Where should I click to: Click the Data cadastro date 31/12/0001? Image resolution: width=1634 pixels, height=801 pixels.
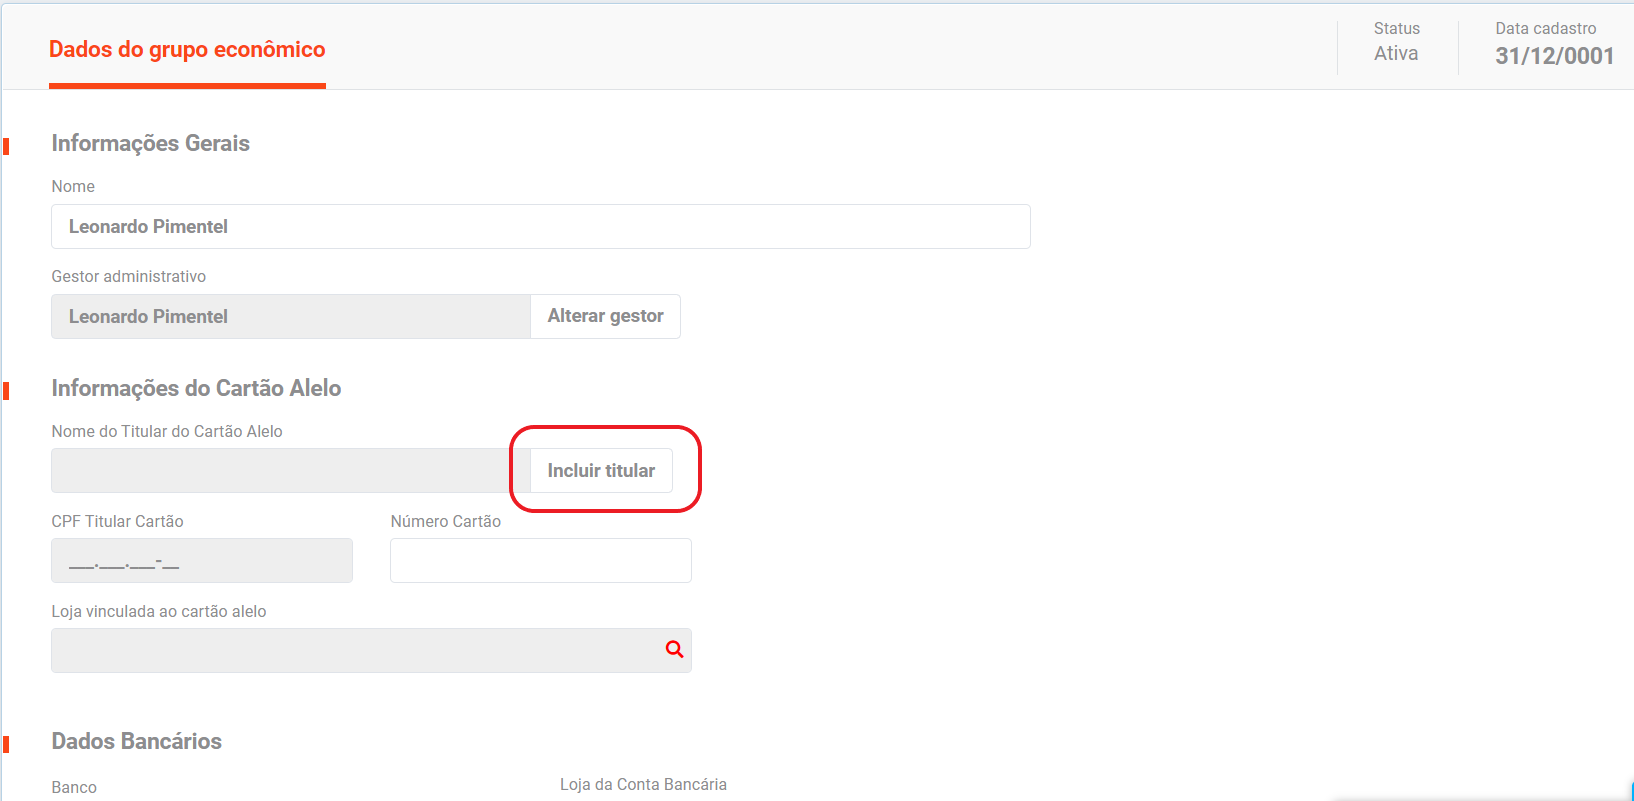1554,56
